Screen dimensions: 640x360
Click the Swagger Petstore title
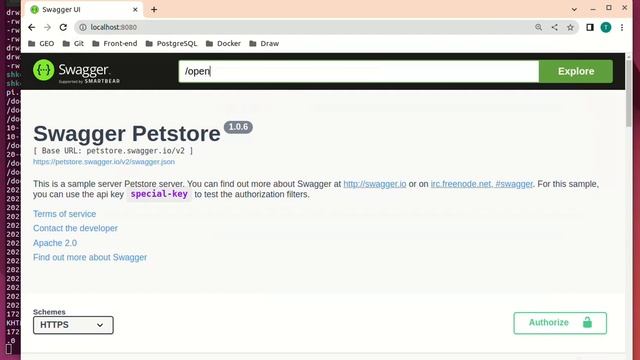coord(127,133)
